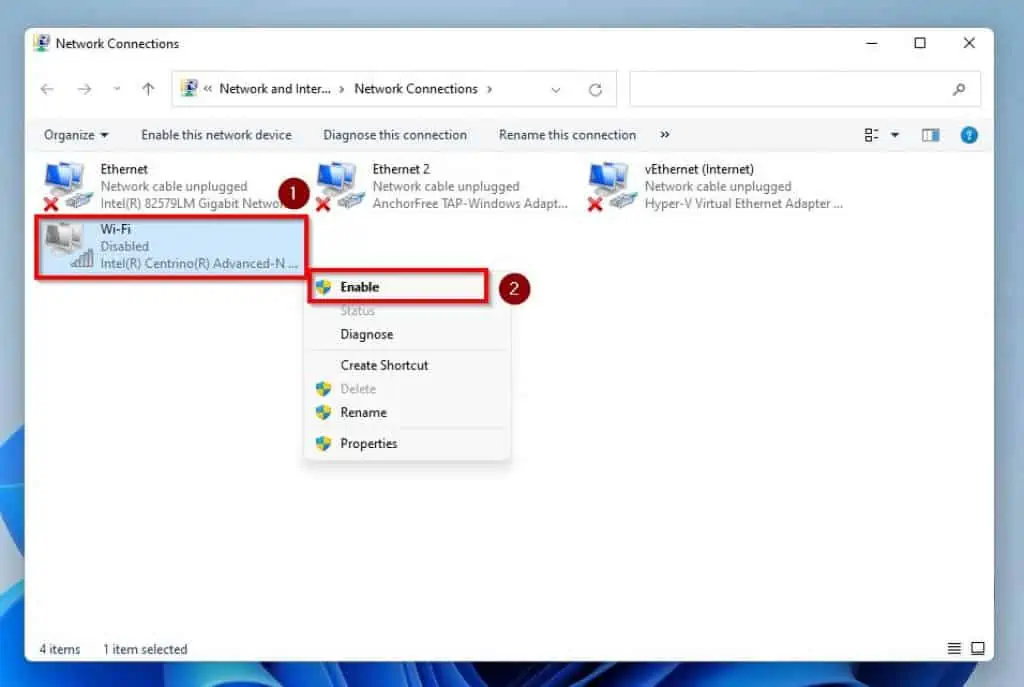This screenshot has width=1024, height=687.
Task: Open the Organize dropdown
Action: pyautogui.click(x=75, y=135)
